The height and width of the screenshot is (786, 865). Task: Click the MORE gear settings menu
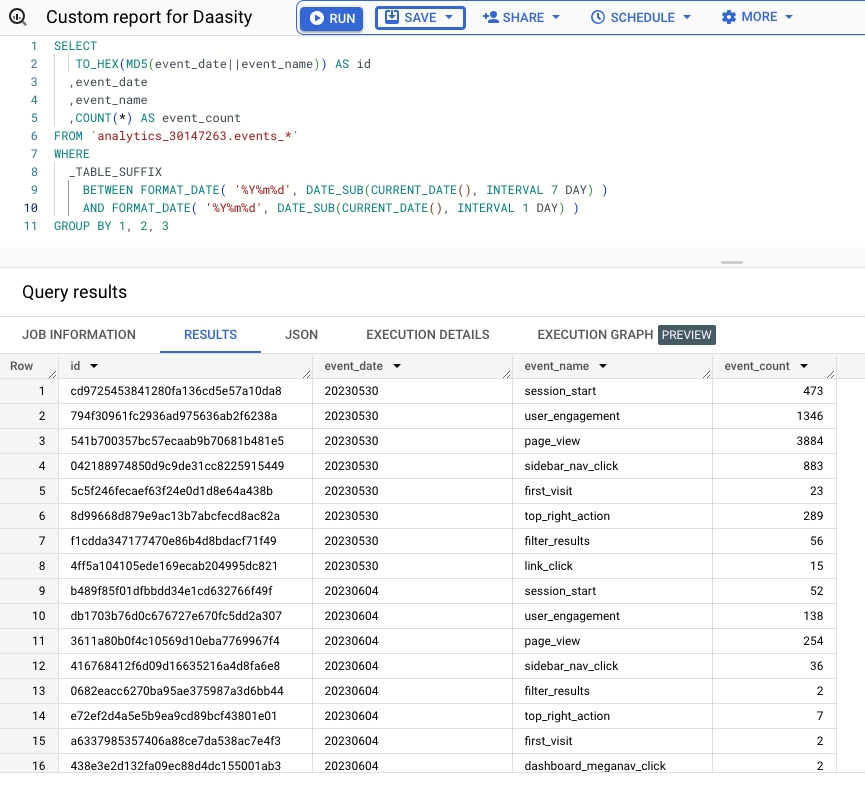point(757,18)
